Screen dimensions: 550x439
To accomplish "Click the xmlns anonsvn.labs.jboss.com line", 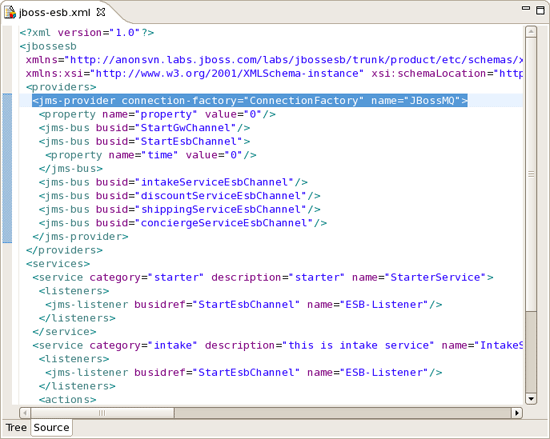I will (274, 60).
